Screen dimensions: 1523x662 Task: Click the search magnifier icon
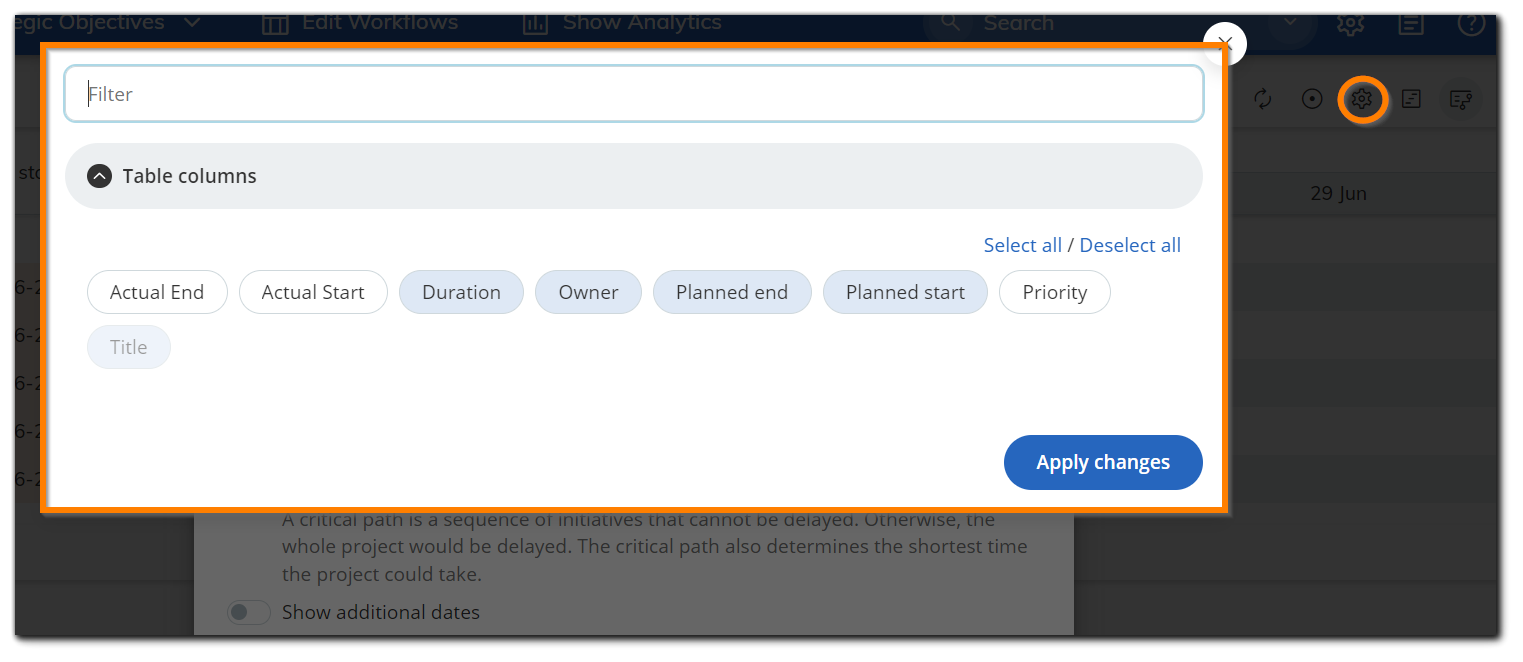(x=951, y=23)
